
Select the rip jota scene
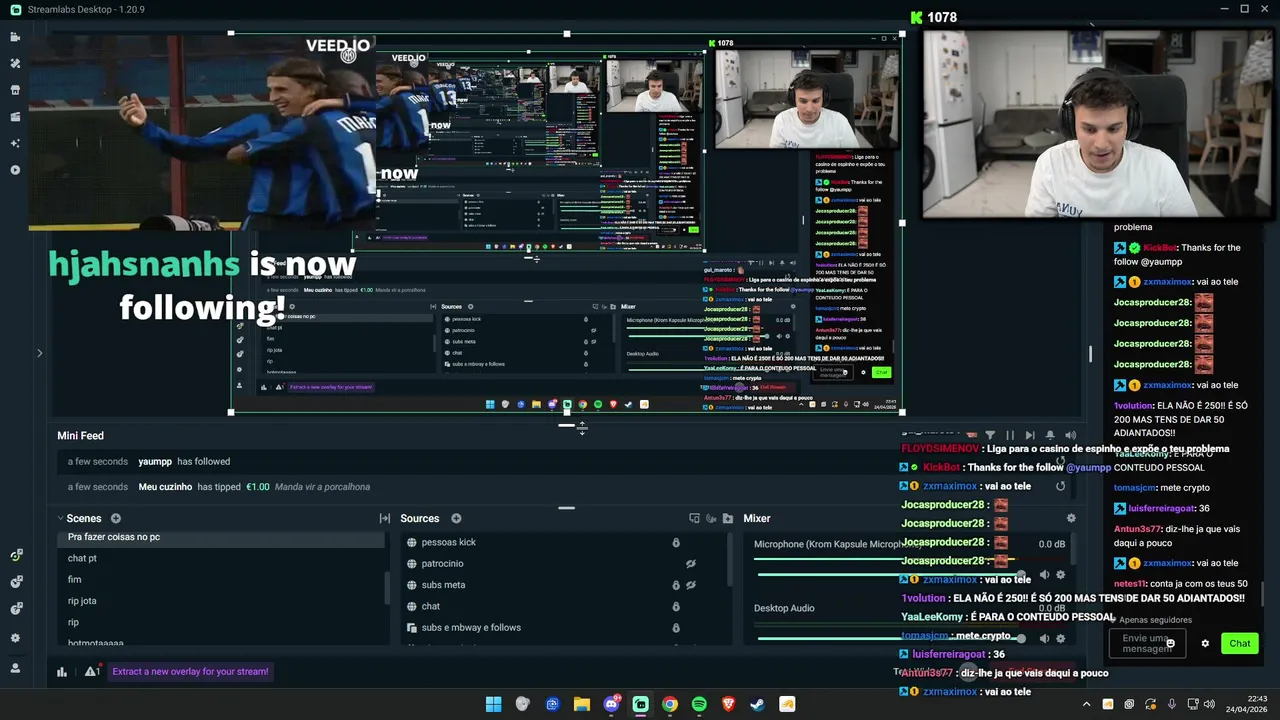[221, 601]
